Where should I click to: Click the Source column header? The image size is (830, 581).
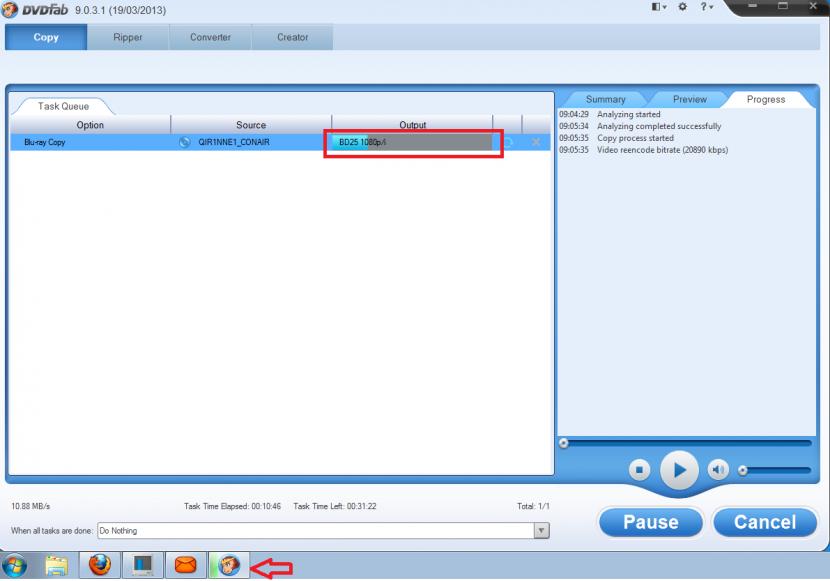[251, 125]
